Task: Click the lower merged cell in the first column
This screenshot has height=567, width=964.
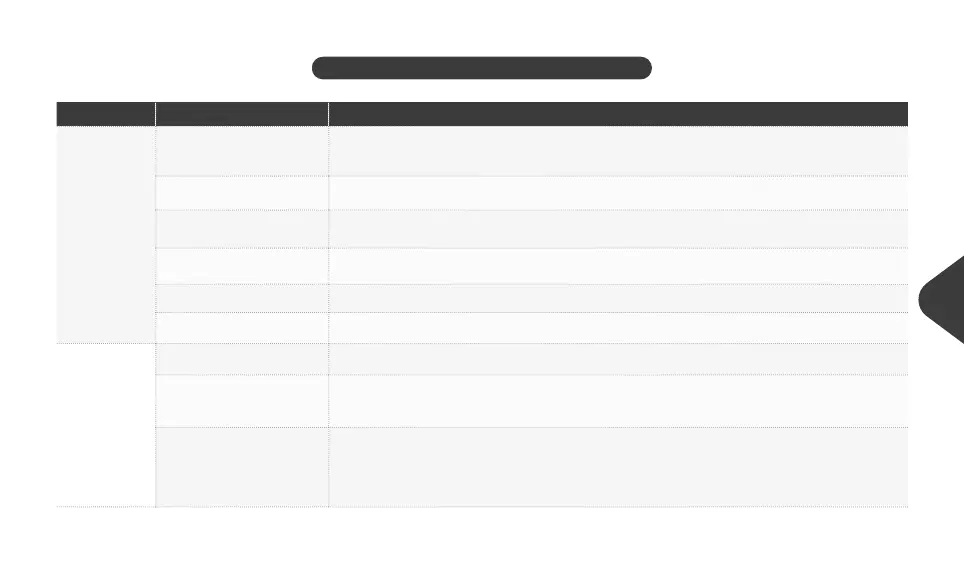Action: coord(105,425)
